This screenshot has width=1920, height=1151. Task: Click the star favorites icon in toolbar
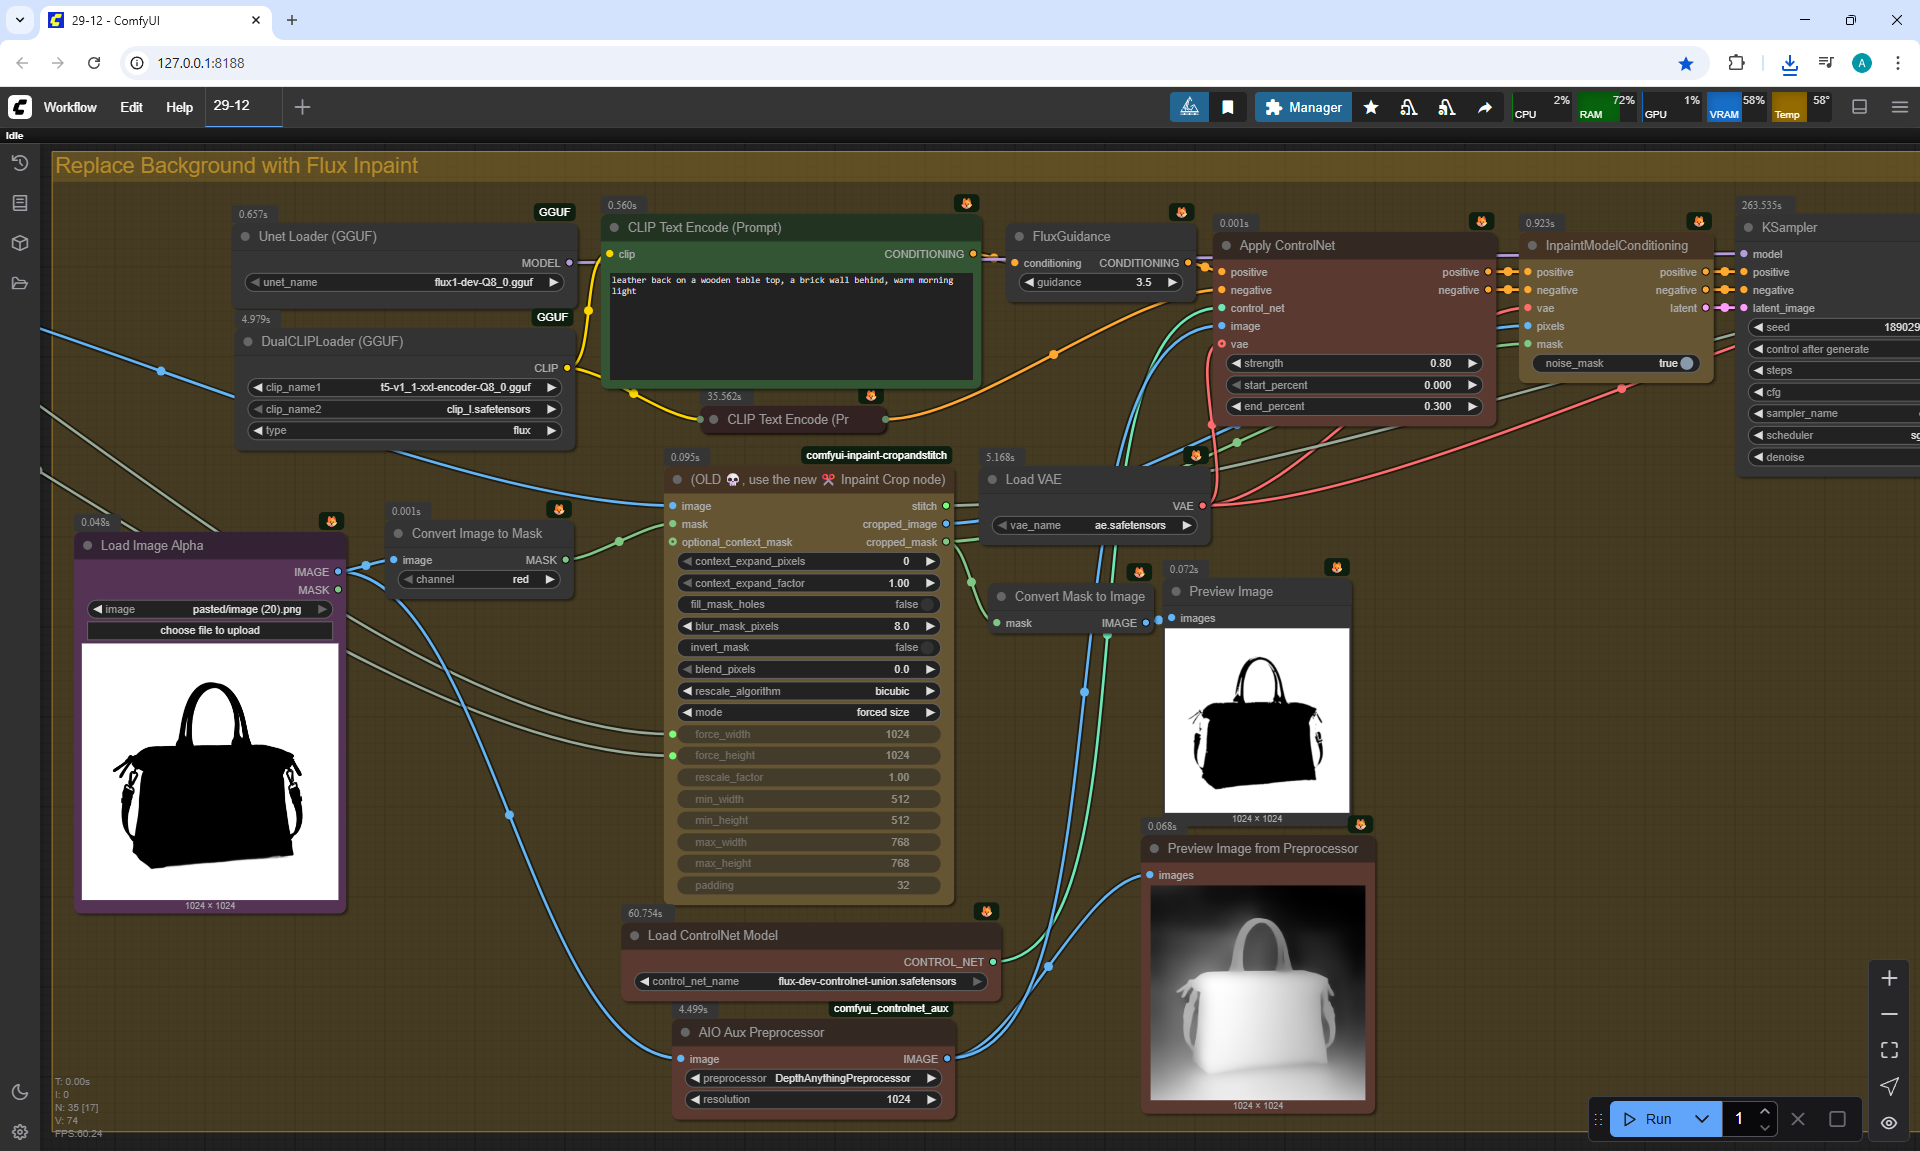tap(1371, 107)
